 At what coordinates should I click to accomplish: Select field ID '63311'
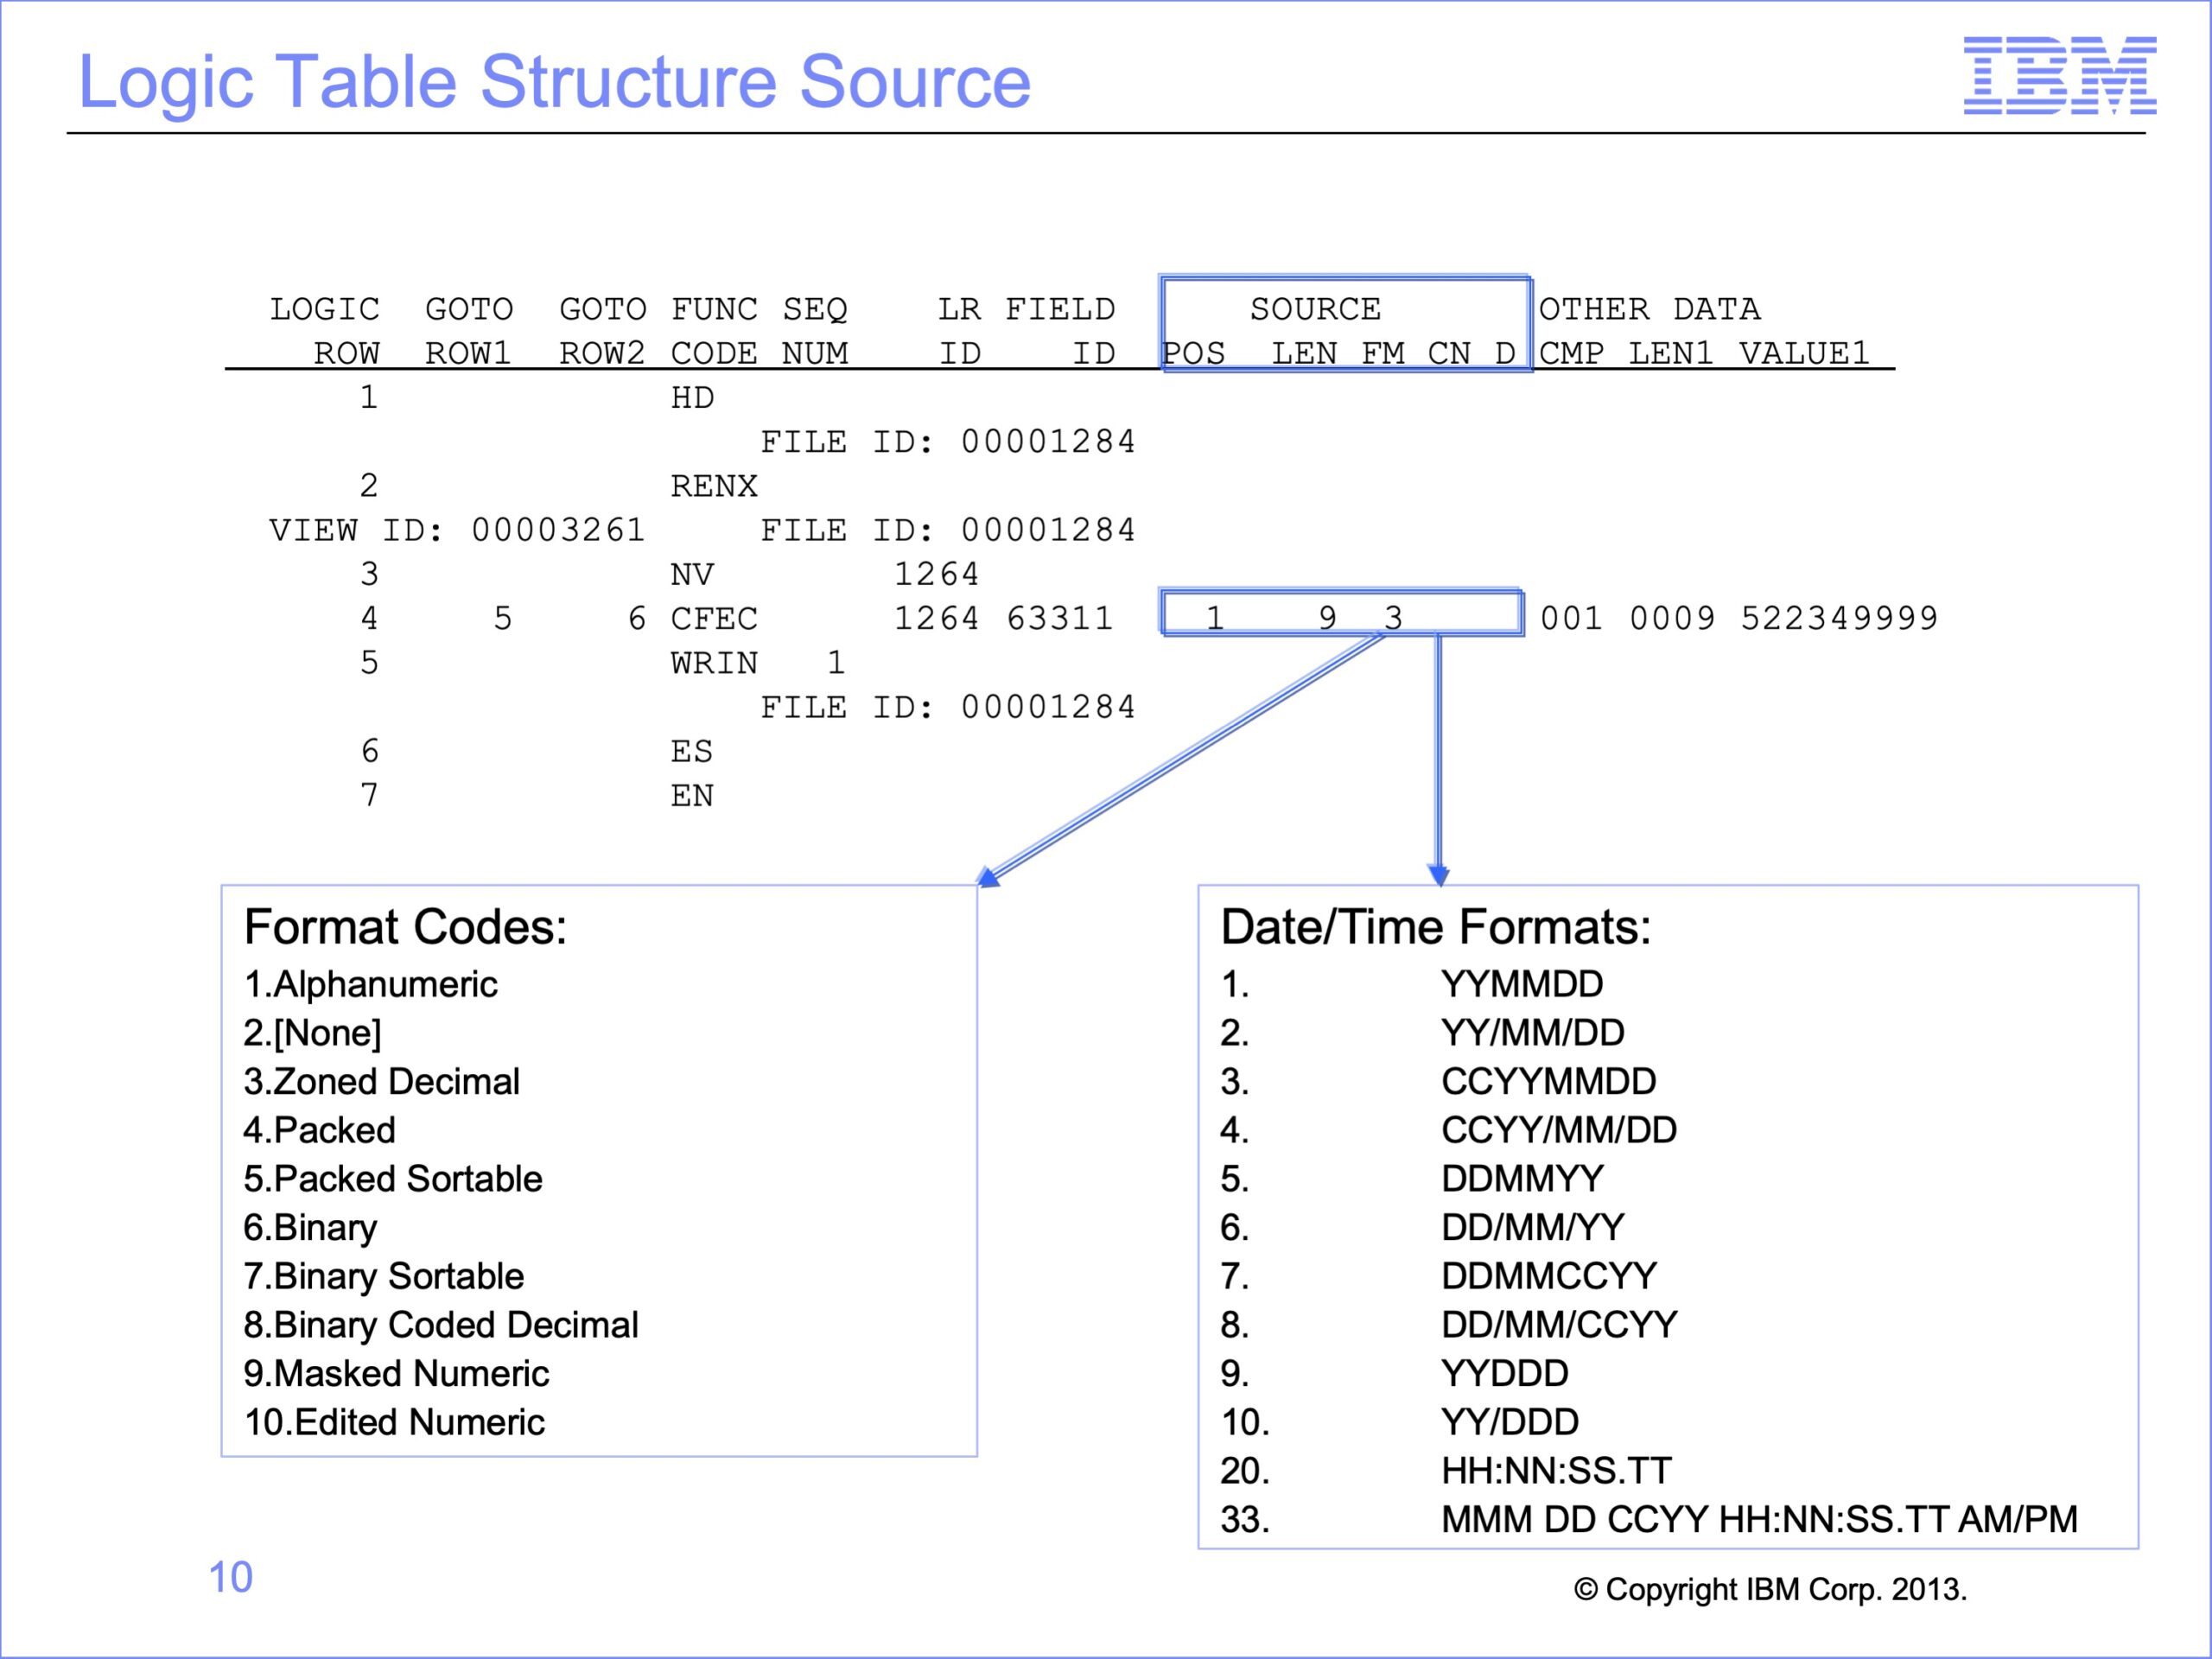tap(1059, 619)
